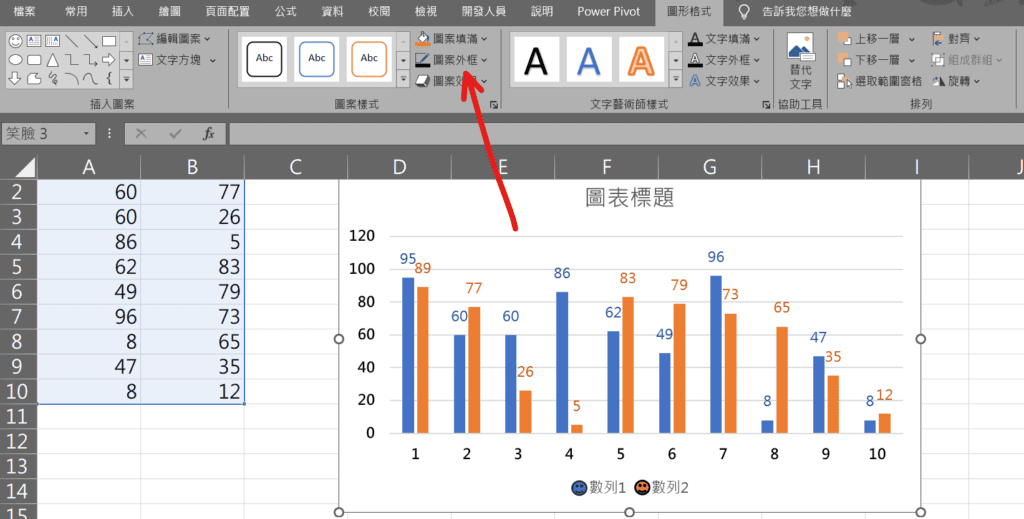The height and width of the screenshot is (519, 1024).
Task: Click the formula bar cancel X icon
Action: pos(141,134)
